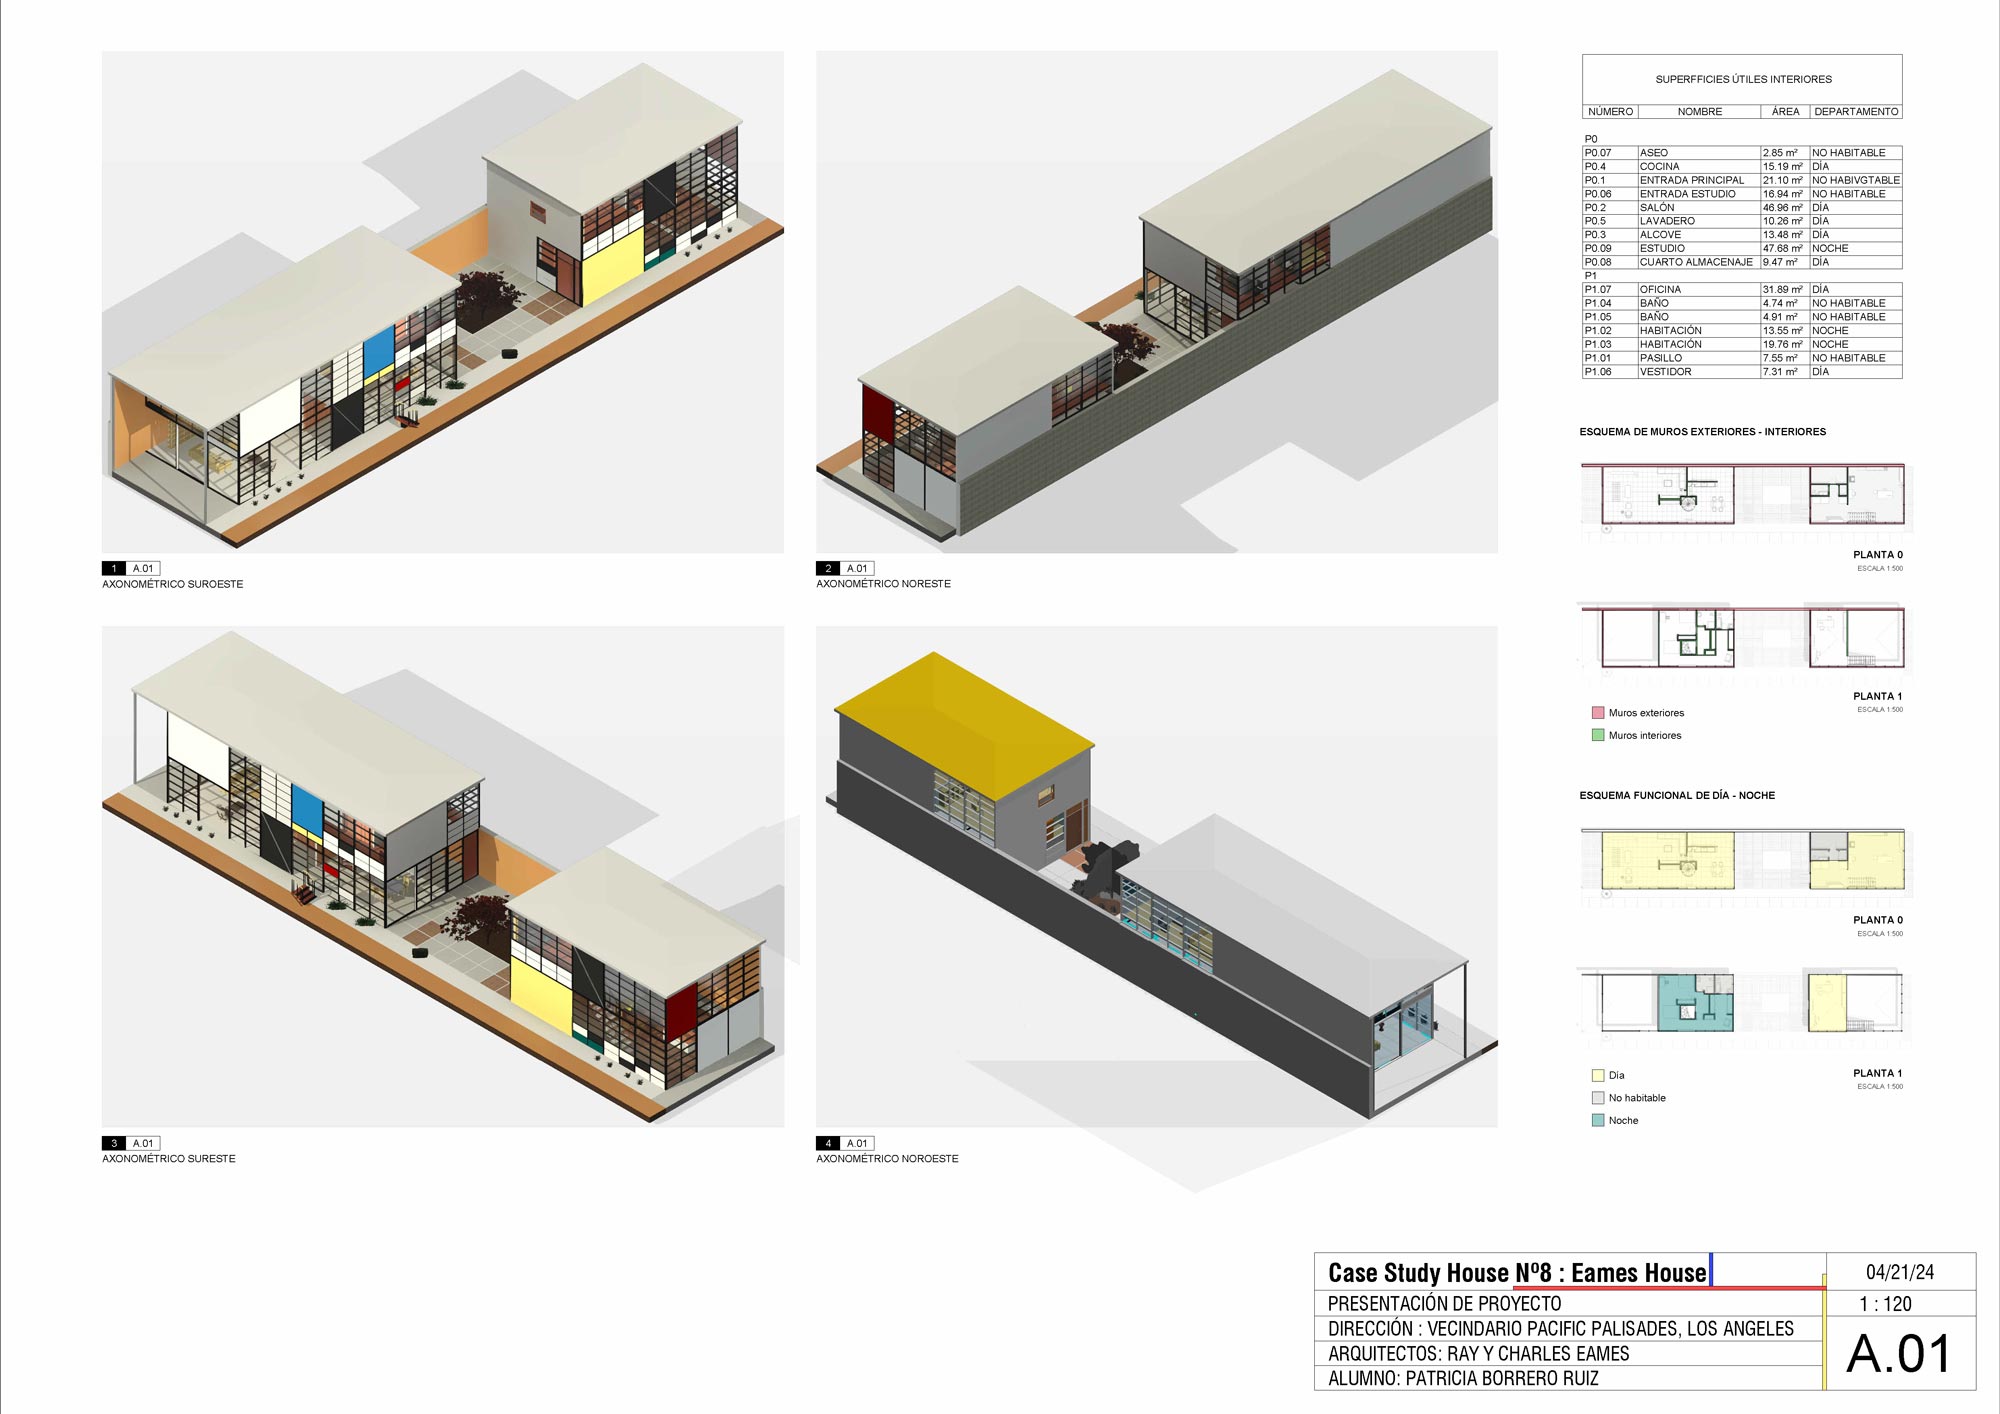2000x1414 pixels.
Task: Click the '46.96 m²' area cell
Action: point(1785,208)
